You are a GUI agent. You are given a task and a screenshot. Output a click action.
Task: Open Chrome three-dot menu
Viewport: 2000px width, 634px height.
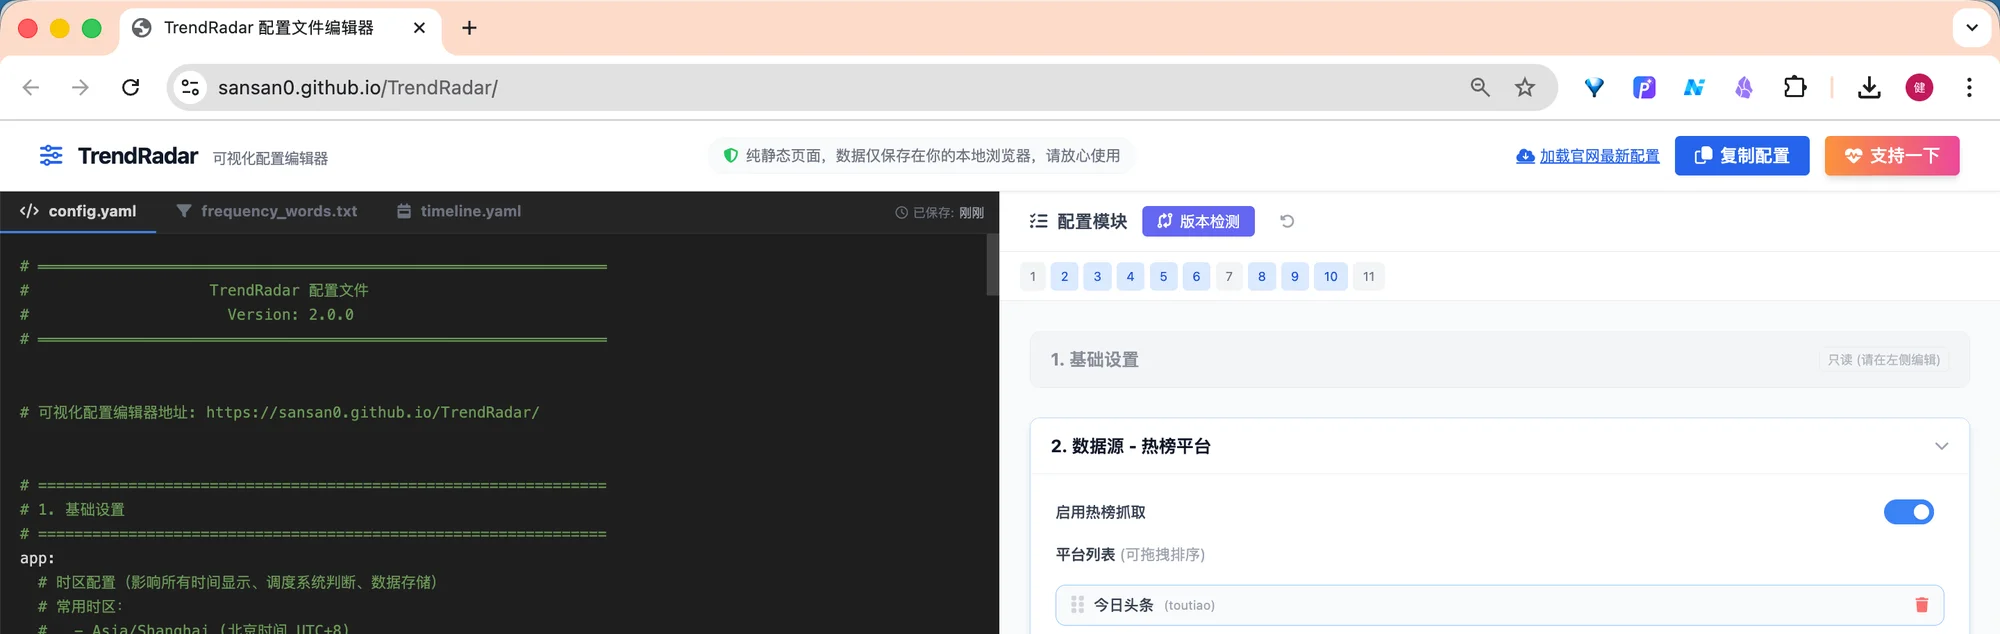(1969, 87)
